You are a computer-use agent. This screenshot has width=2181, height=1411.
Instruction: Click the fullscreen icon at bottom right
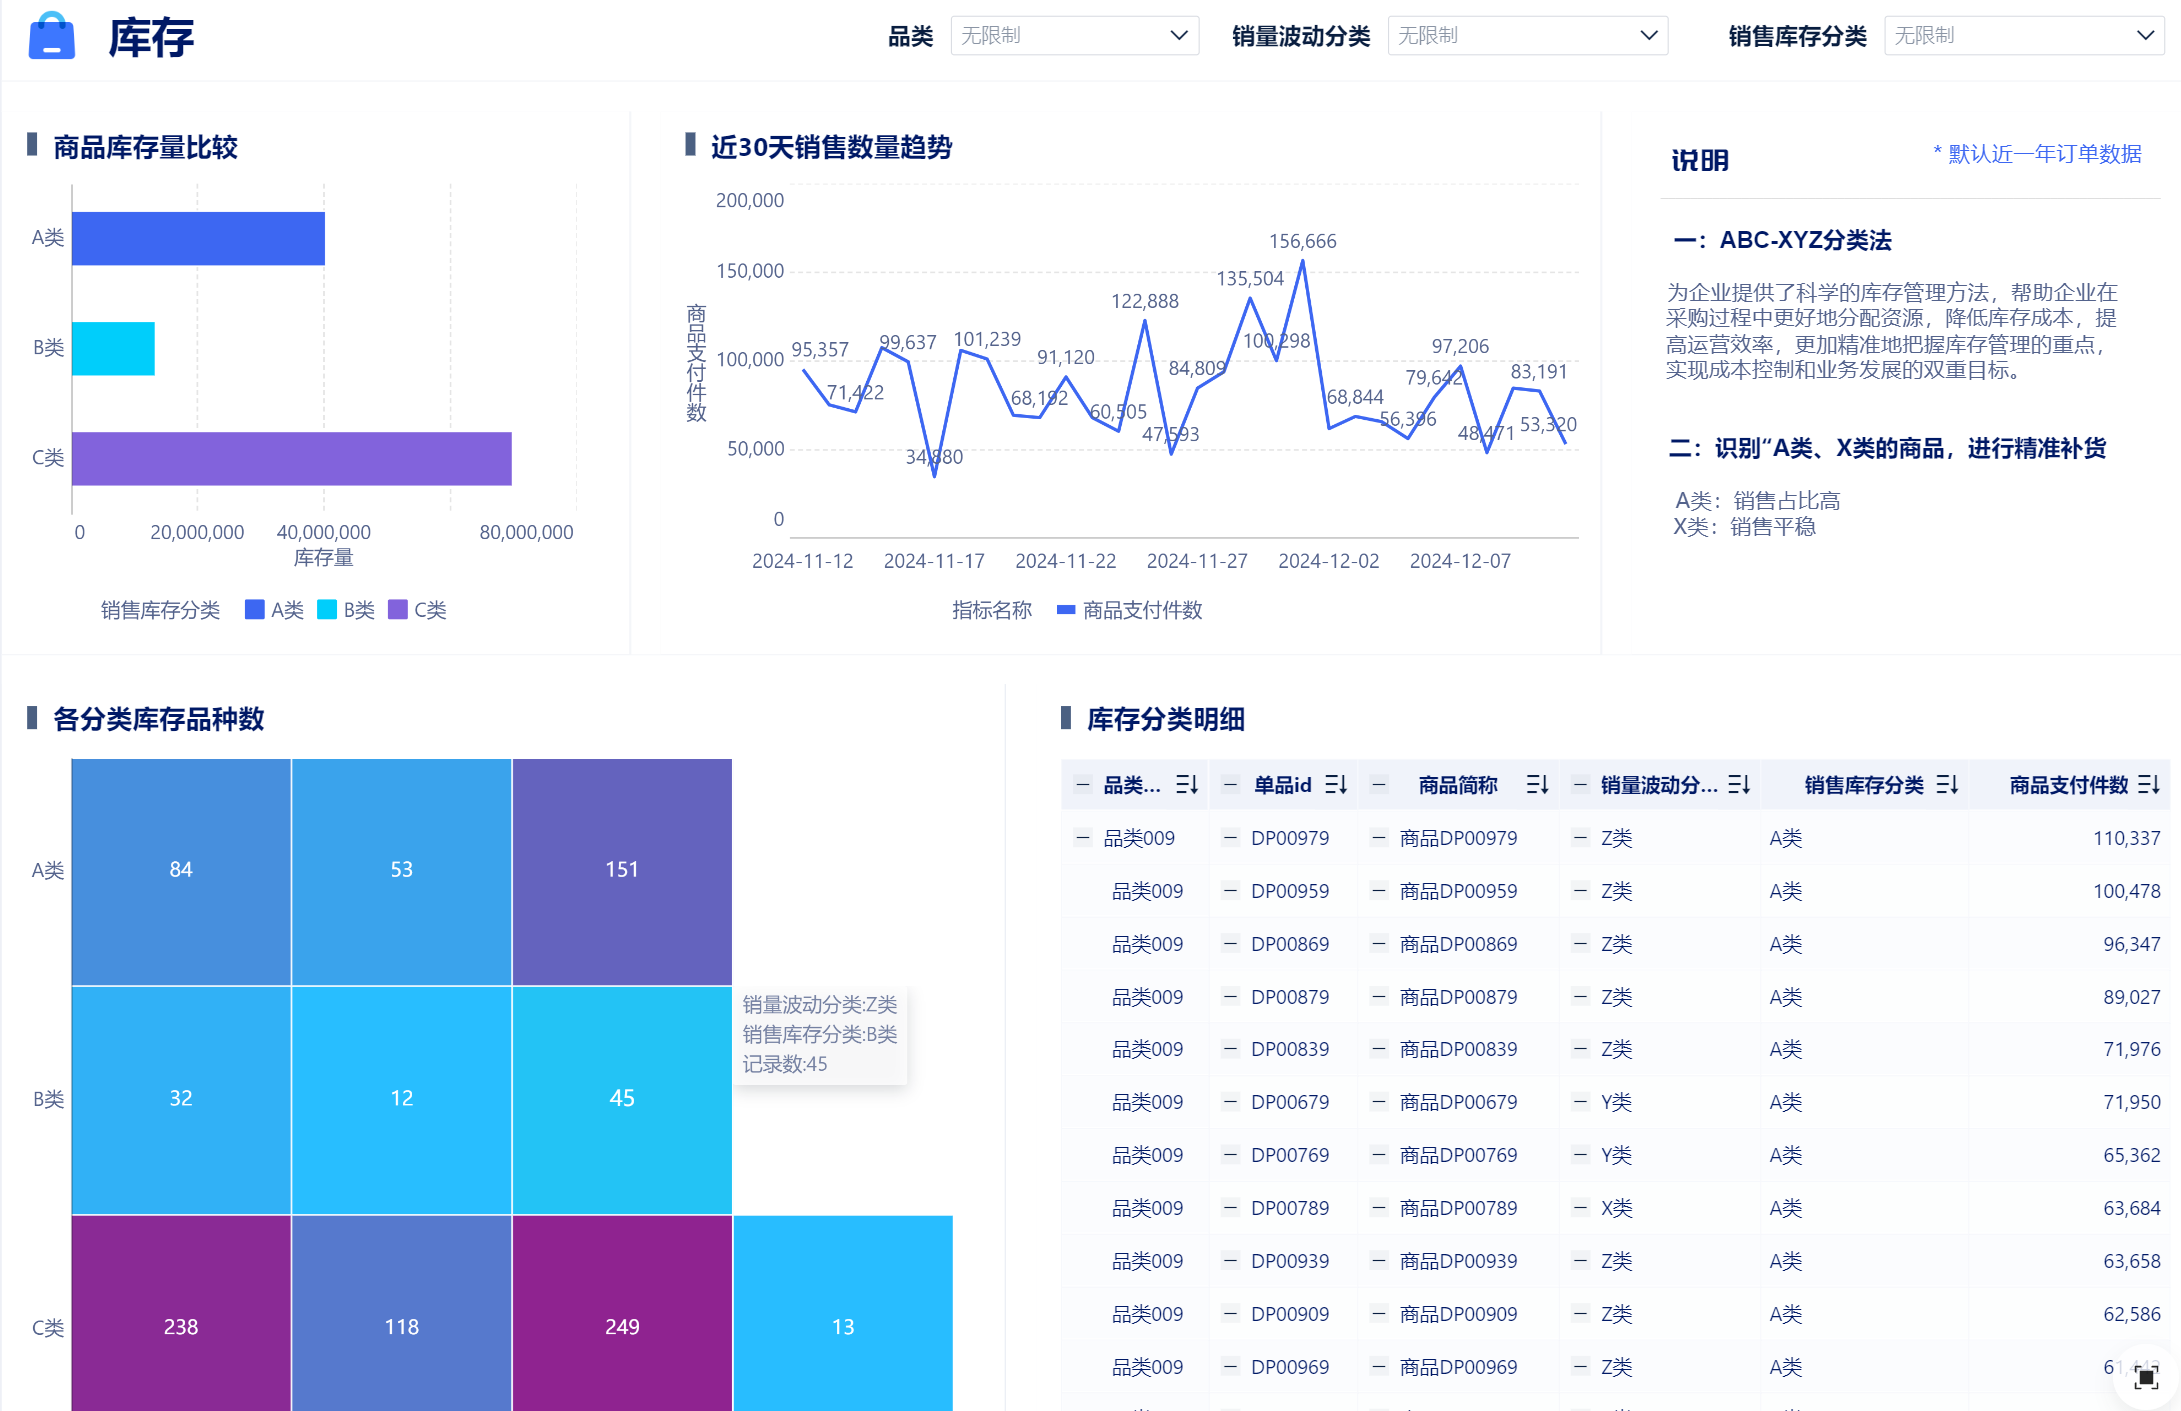pos(2146,1378)
